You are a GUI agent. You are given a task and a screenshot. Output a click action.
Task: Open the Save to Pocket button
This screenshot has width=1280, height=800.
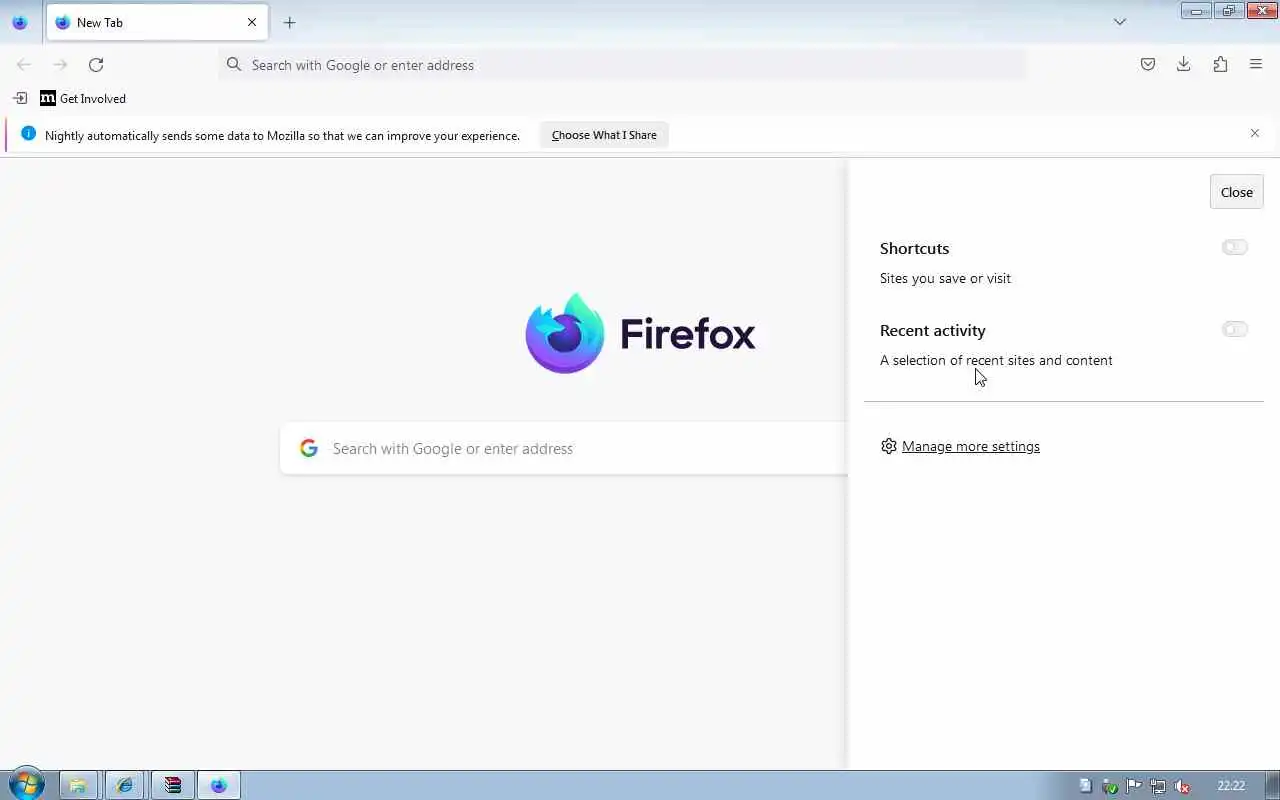pos(1148,65)
